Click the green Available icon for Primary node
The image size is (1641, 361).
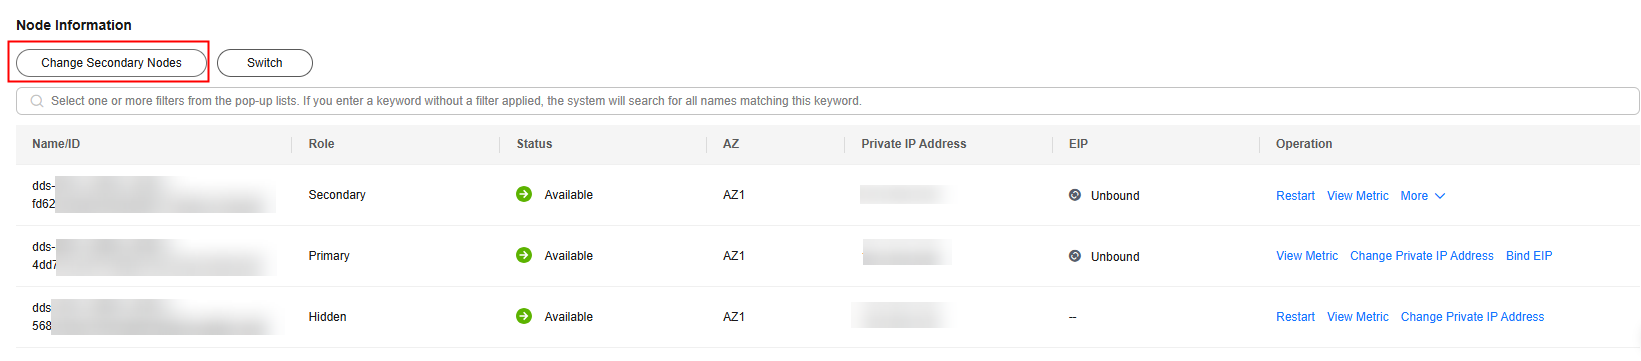coord(524,255)
